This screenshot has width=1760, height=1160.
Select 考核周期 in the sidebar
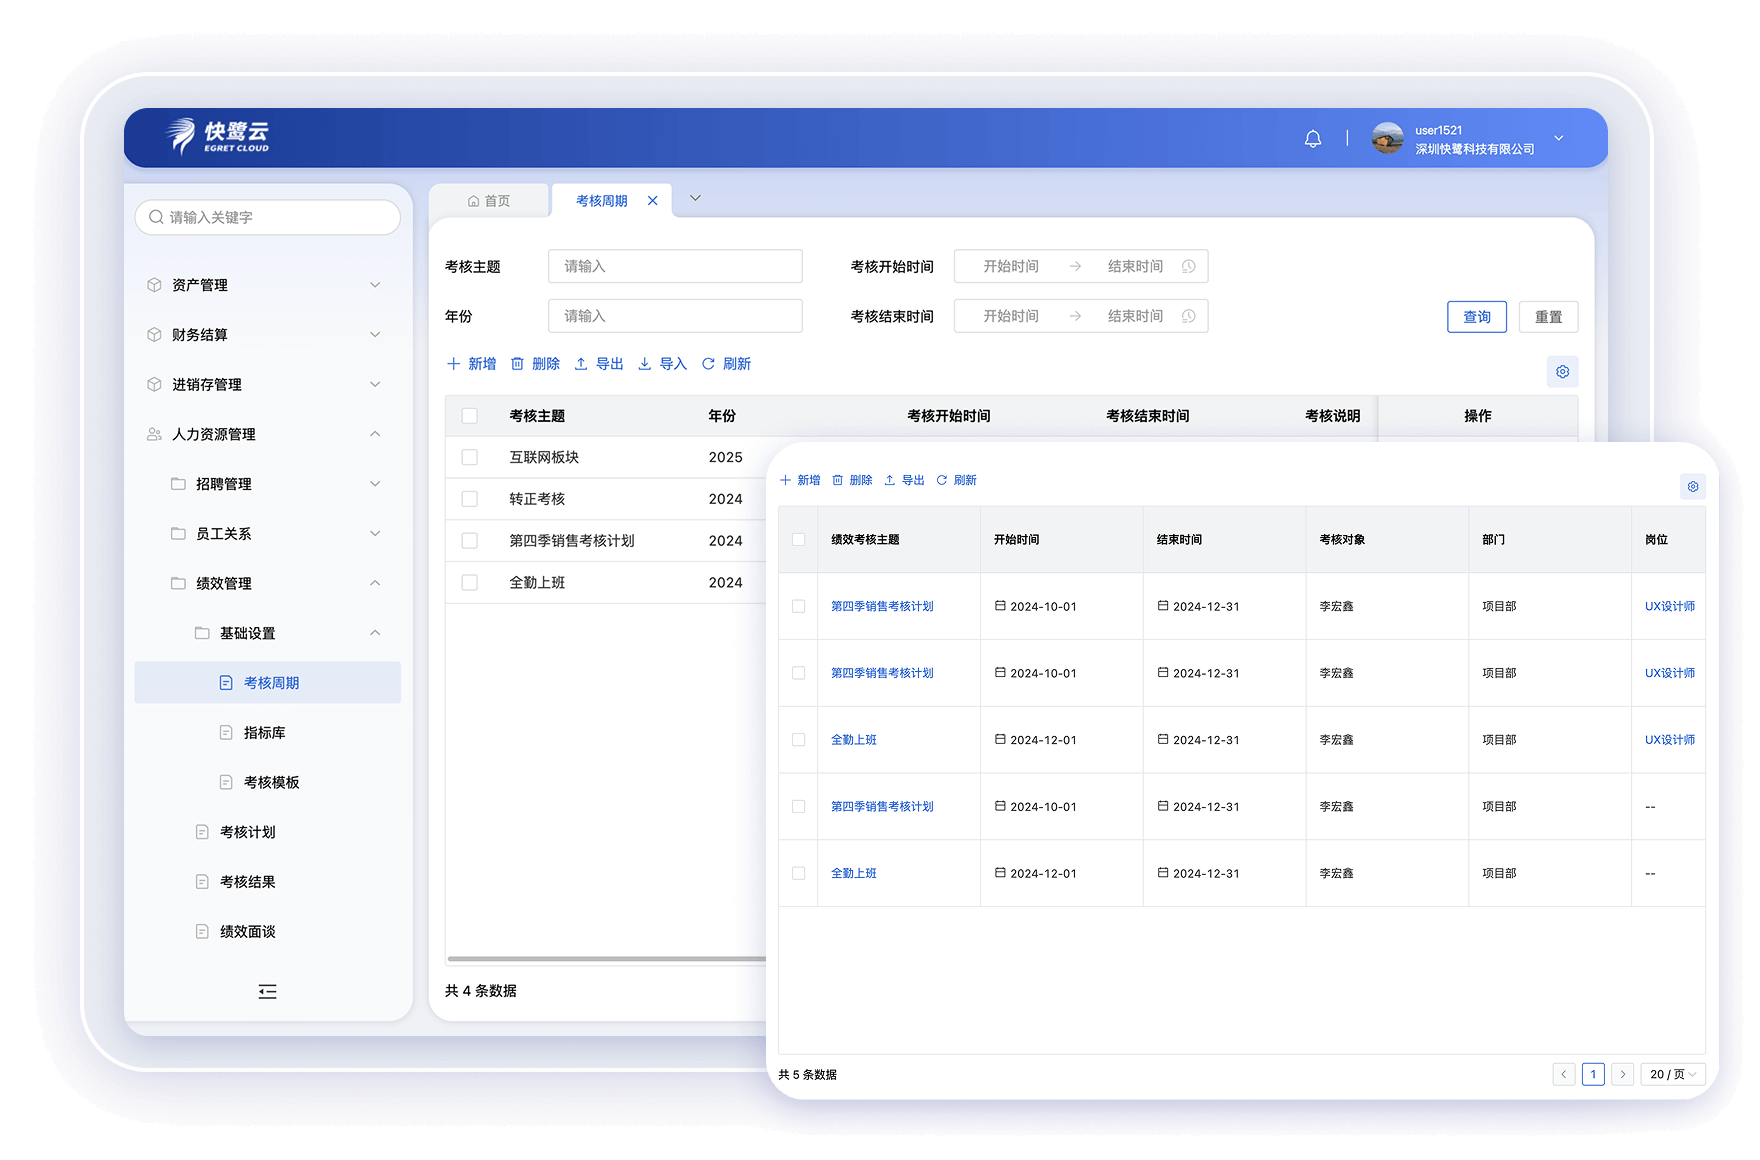[267, 682]
